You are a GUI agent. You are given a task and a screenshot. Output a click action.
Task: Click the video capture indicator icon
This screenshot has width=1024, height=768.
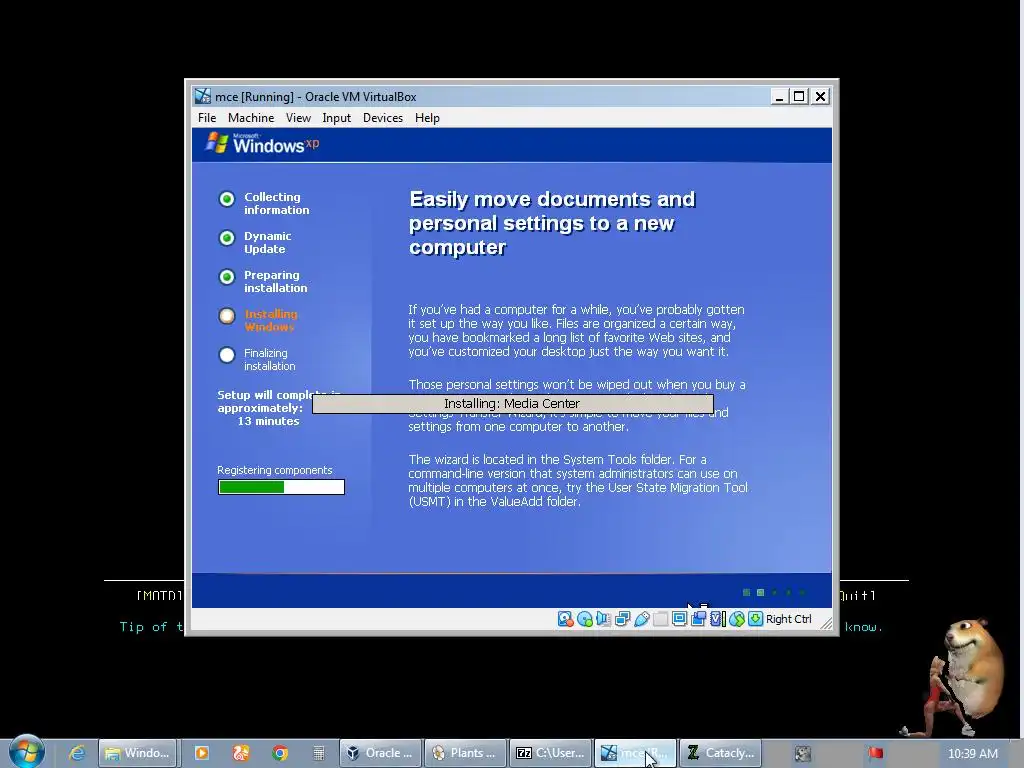point(698,619)
